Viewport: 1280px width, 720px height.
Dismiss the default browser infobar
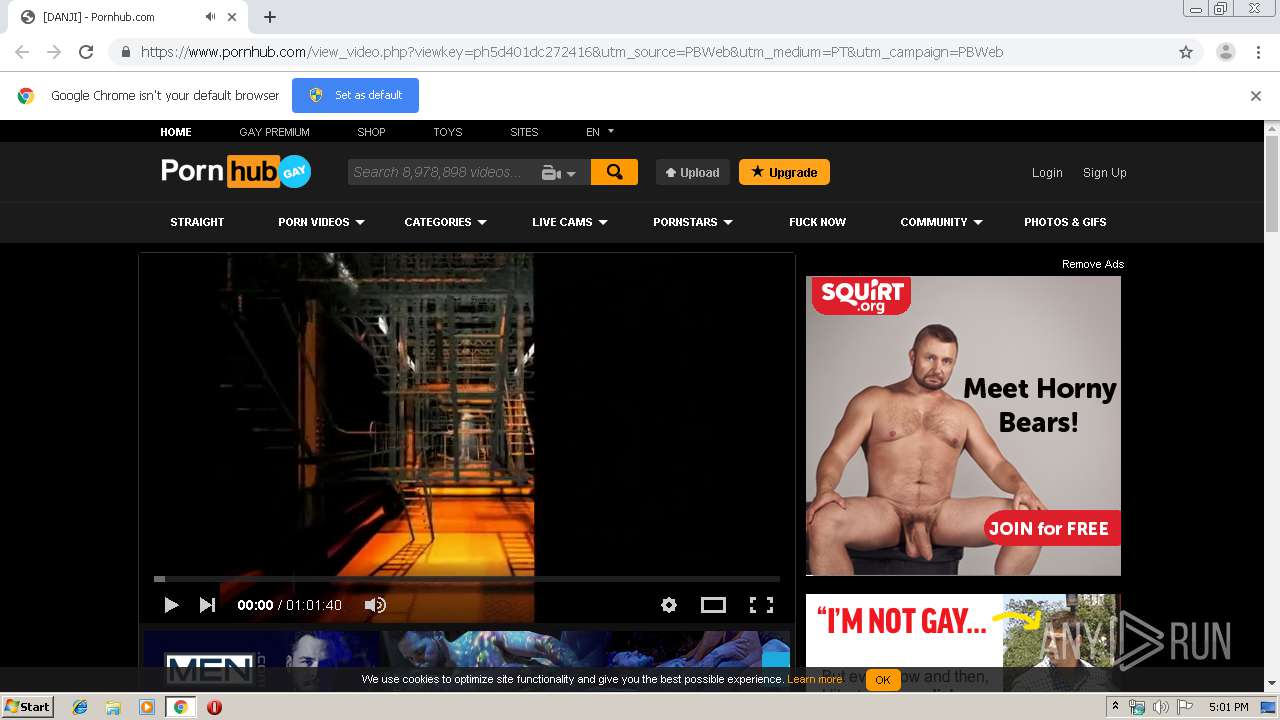[1256, 96]
